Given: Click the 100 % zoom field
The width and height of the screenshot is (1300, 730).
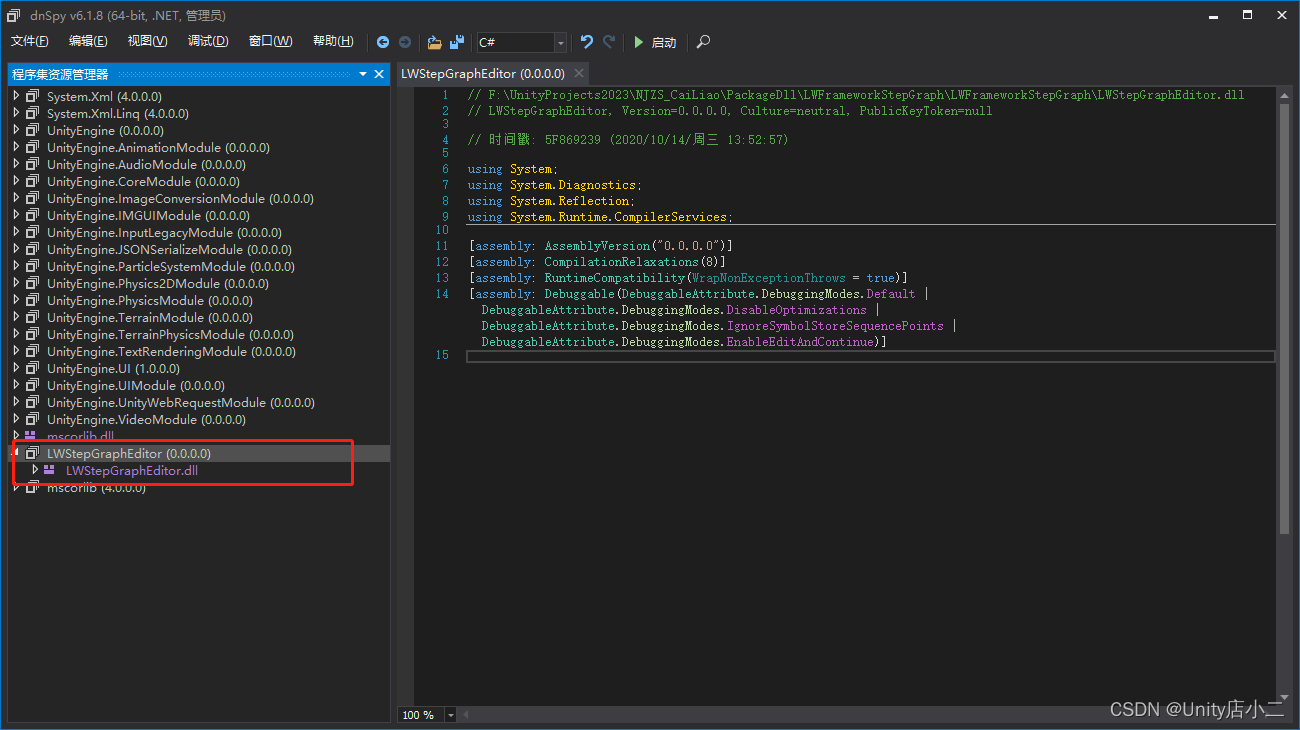Looking at the screenshot, I should 420,714.
